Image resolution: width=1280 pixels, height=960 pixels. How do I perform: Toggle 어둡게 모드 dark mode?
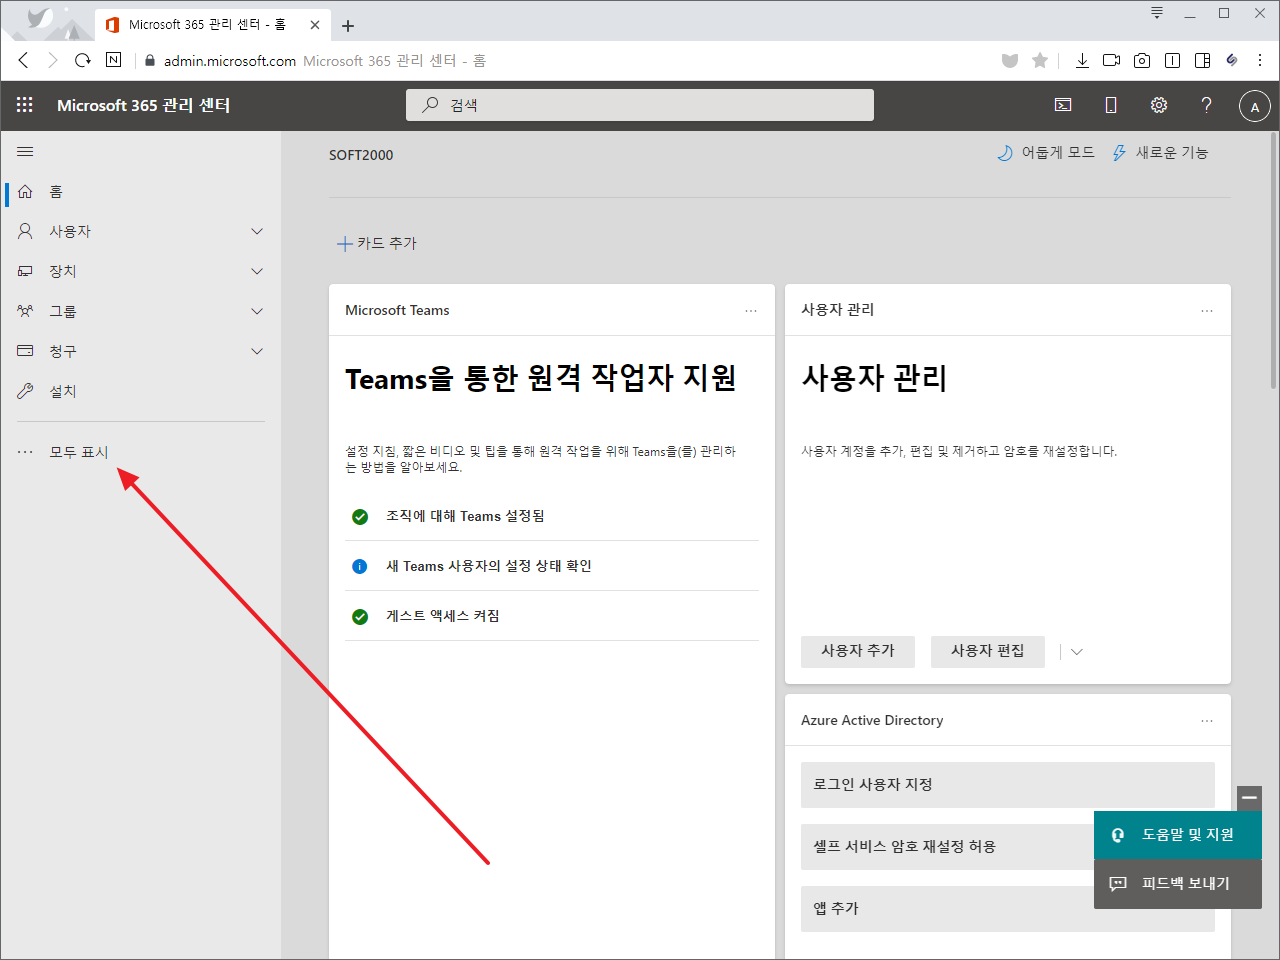(1046, 153)
